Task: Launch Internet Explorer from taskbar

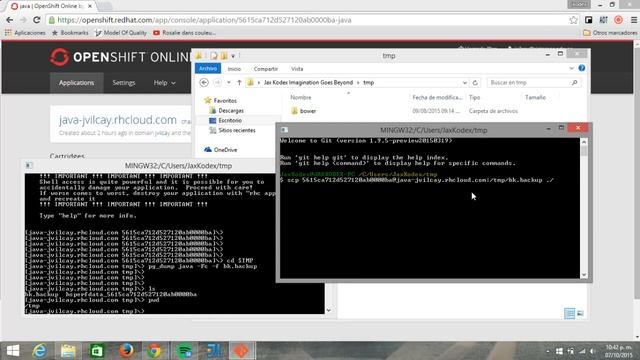Action: tap(40, 351)
